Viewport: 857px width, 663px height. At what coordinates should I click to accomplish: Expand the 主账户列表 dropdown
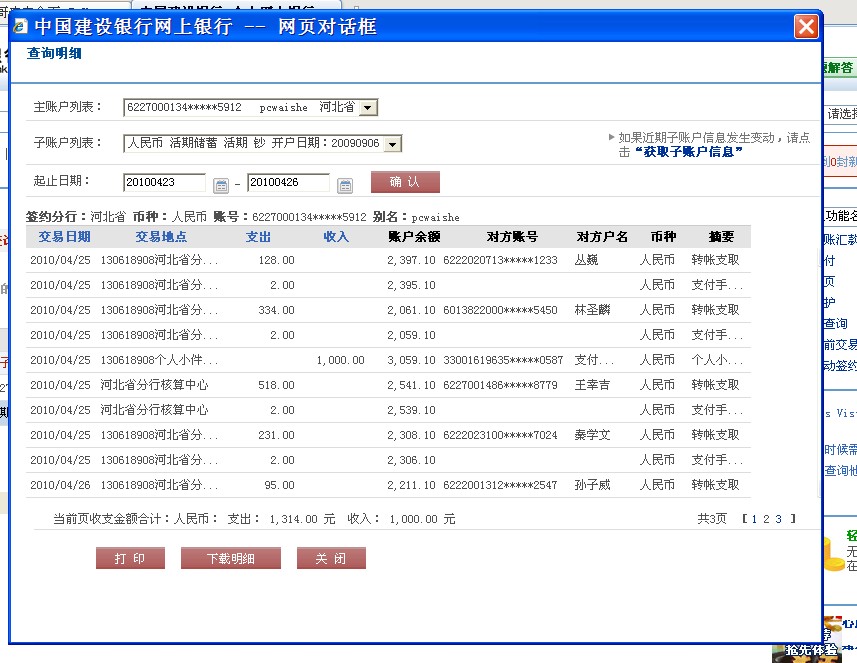tap(368, 108)
